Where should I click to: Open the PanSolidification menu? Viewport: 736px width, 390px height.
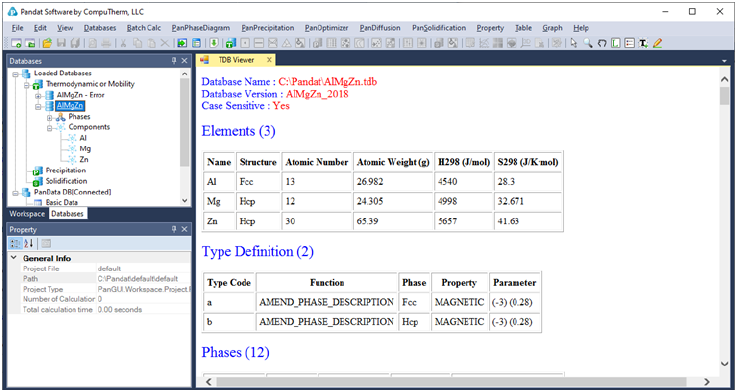coord(439,28)
